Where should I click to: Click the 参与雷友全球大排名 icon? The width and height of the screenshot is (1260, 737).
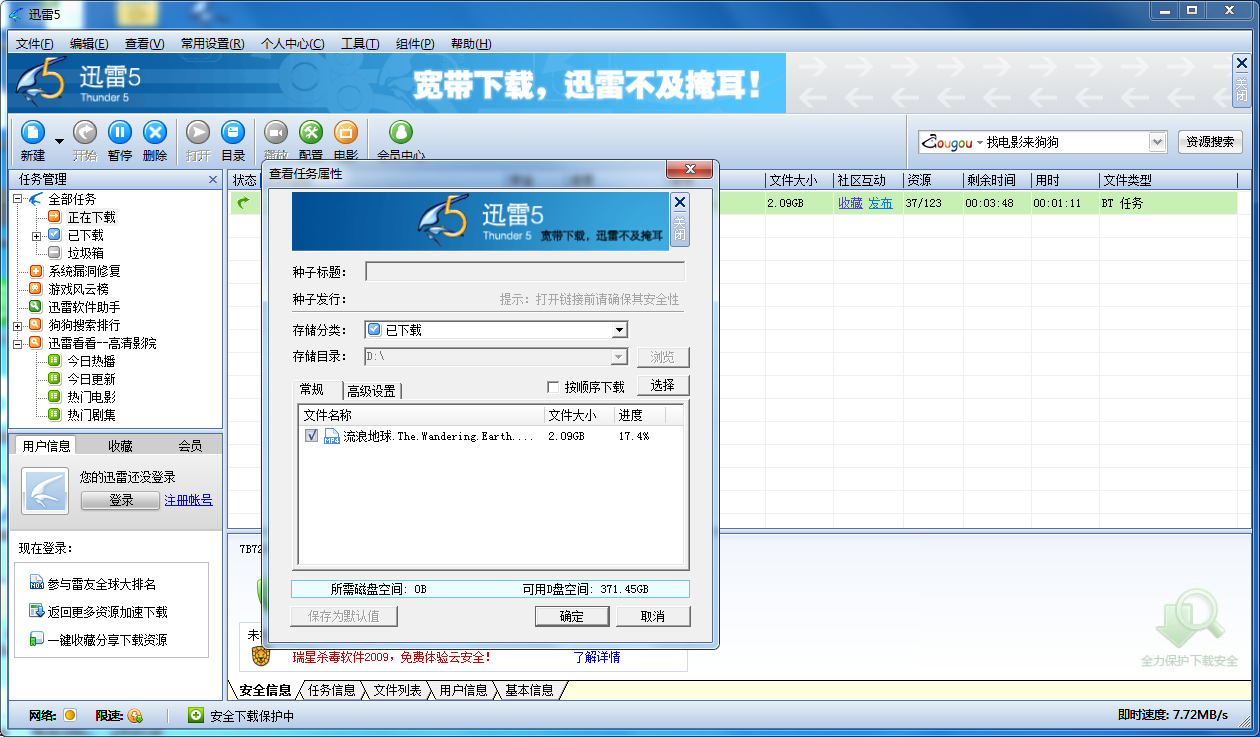[37, 584]
